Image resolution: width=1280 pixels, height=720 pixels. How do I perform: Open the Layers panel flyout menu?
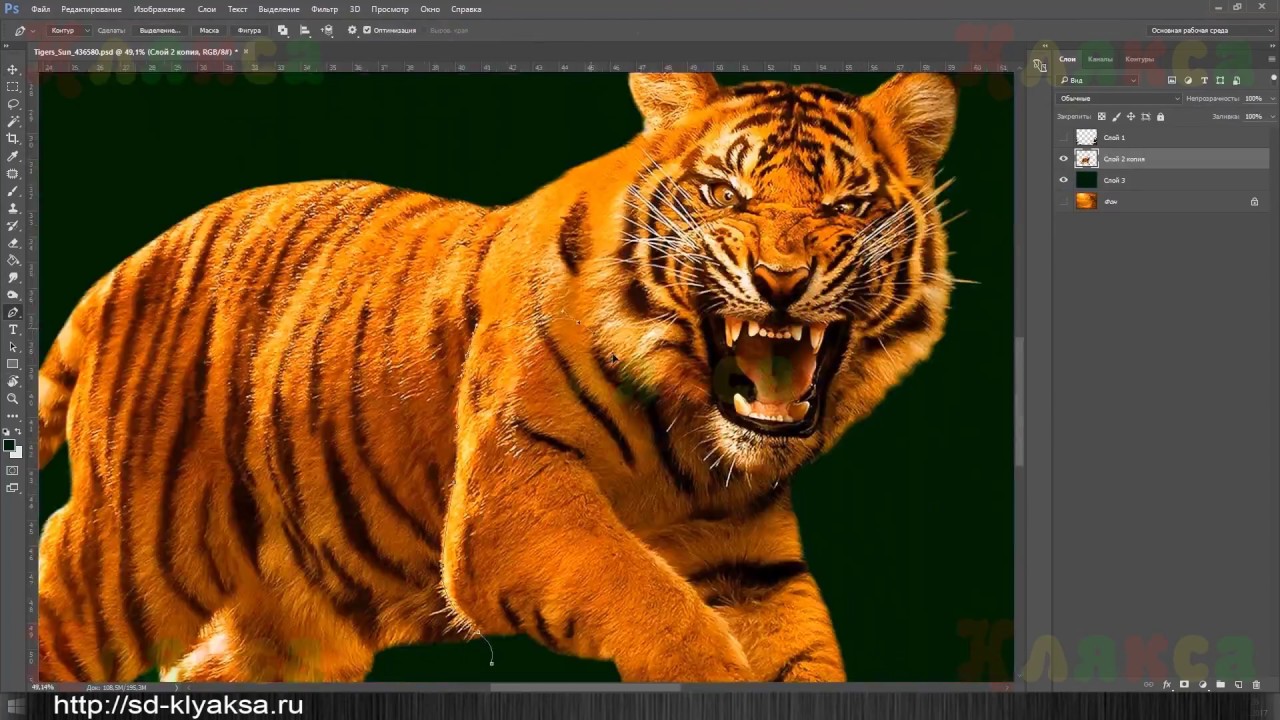tap(1272, 59)
